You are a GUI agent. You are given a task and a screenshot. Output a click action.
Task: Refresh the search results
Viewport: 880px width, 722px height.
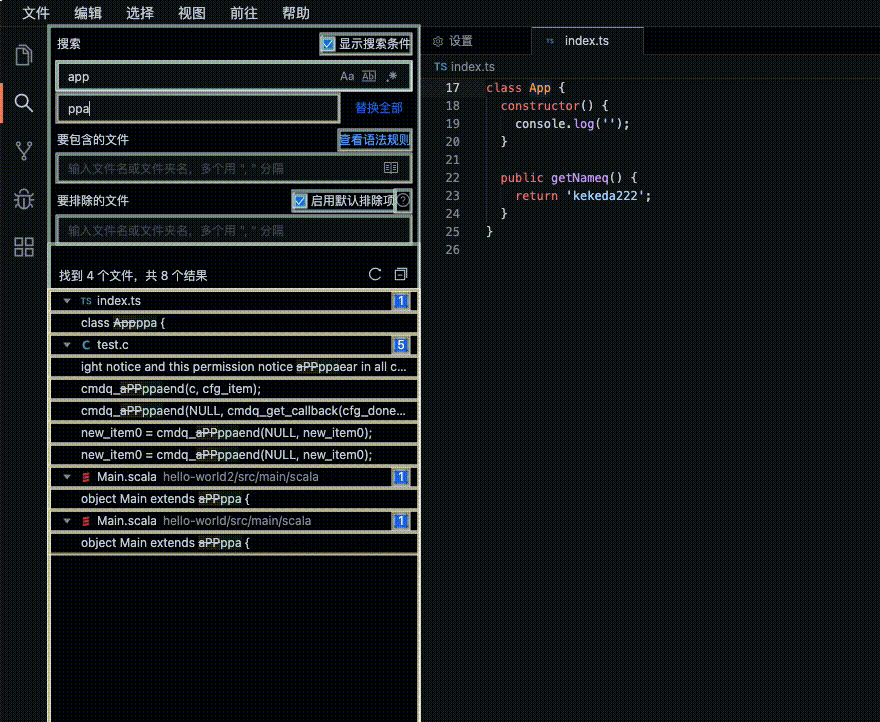tap(375, 274)
